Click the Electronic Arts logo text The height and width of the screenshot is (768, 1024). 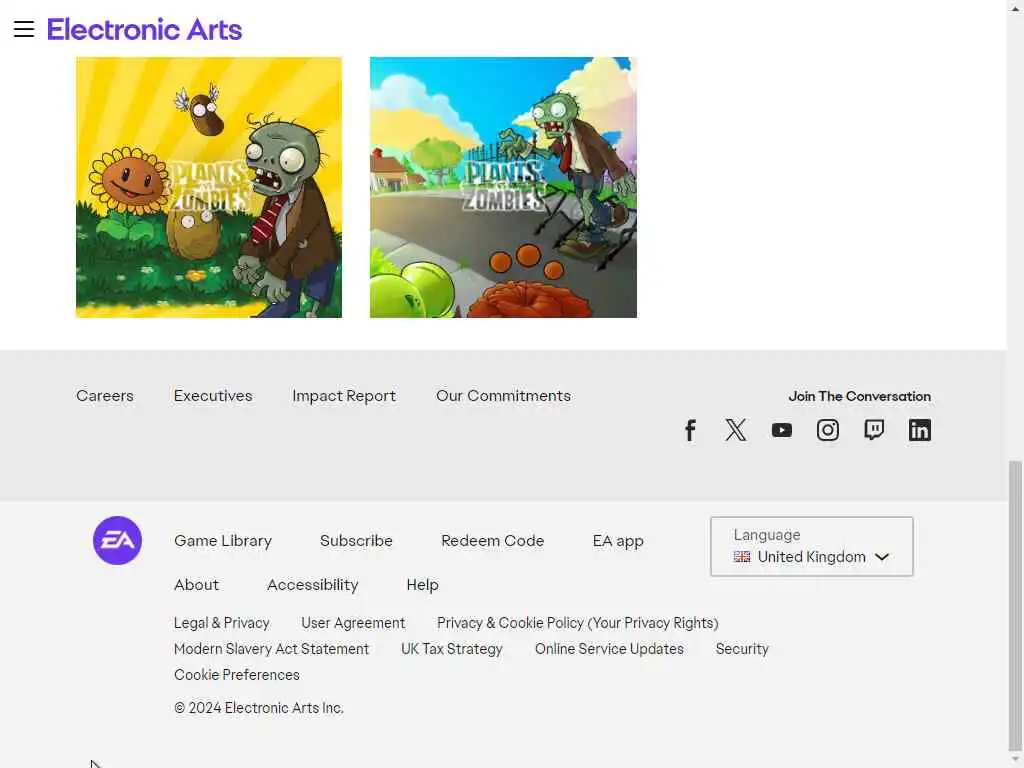[144, 29]
